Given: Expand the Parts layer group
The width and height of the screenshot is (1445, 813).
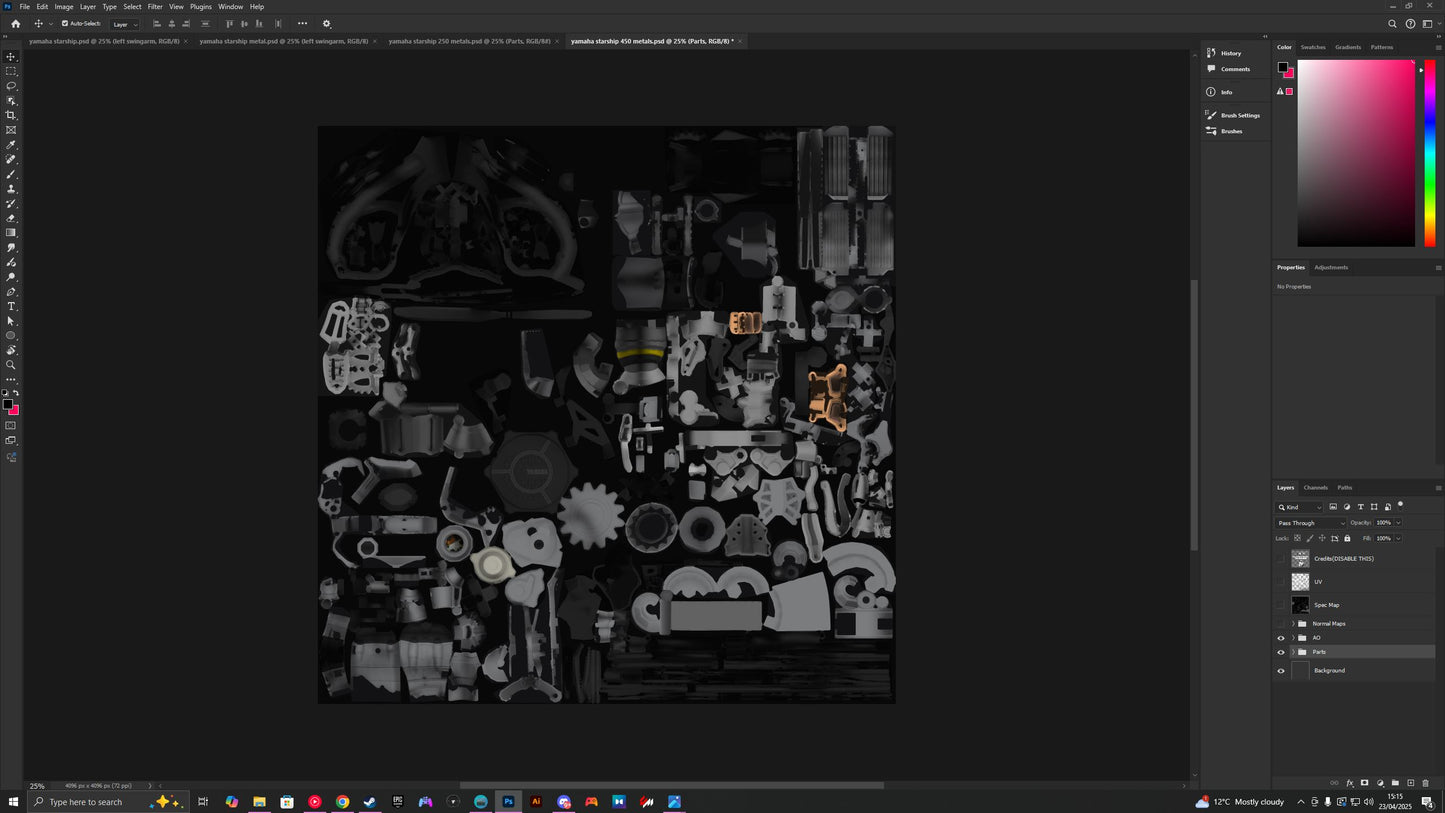Looking at the screenshot, I should coord(1293,652).
